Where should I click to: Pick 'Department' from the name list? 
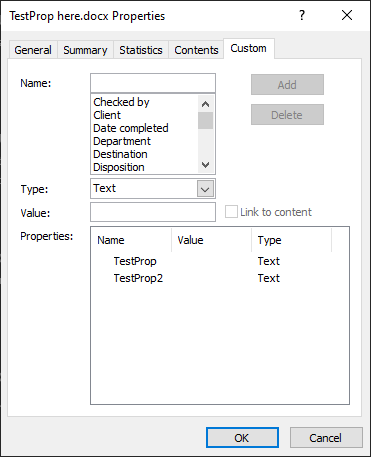[x=122, y=141]
